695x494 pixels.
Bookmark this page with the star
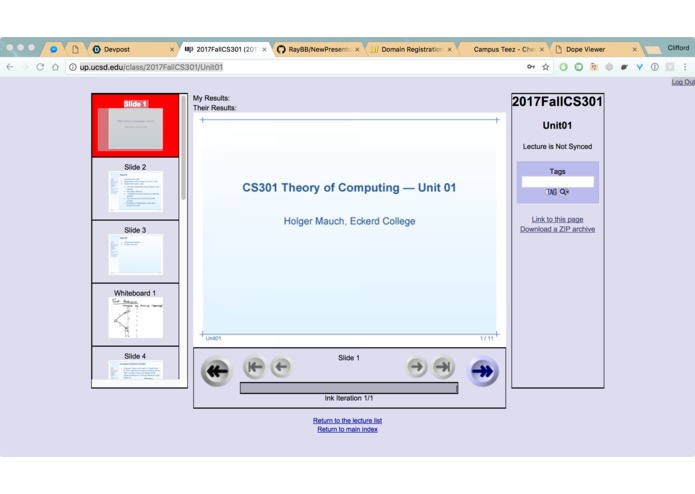point(546,67)
